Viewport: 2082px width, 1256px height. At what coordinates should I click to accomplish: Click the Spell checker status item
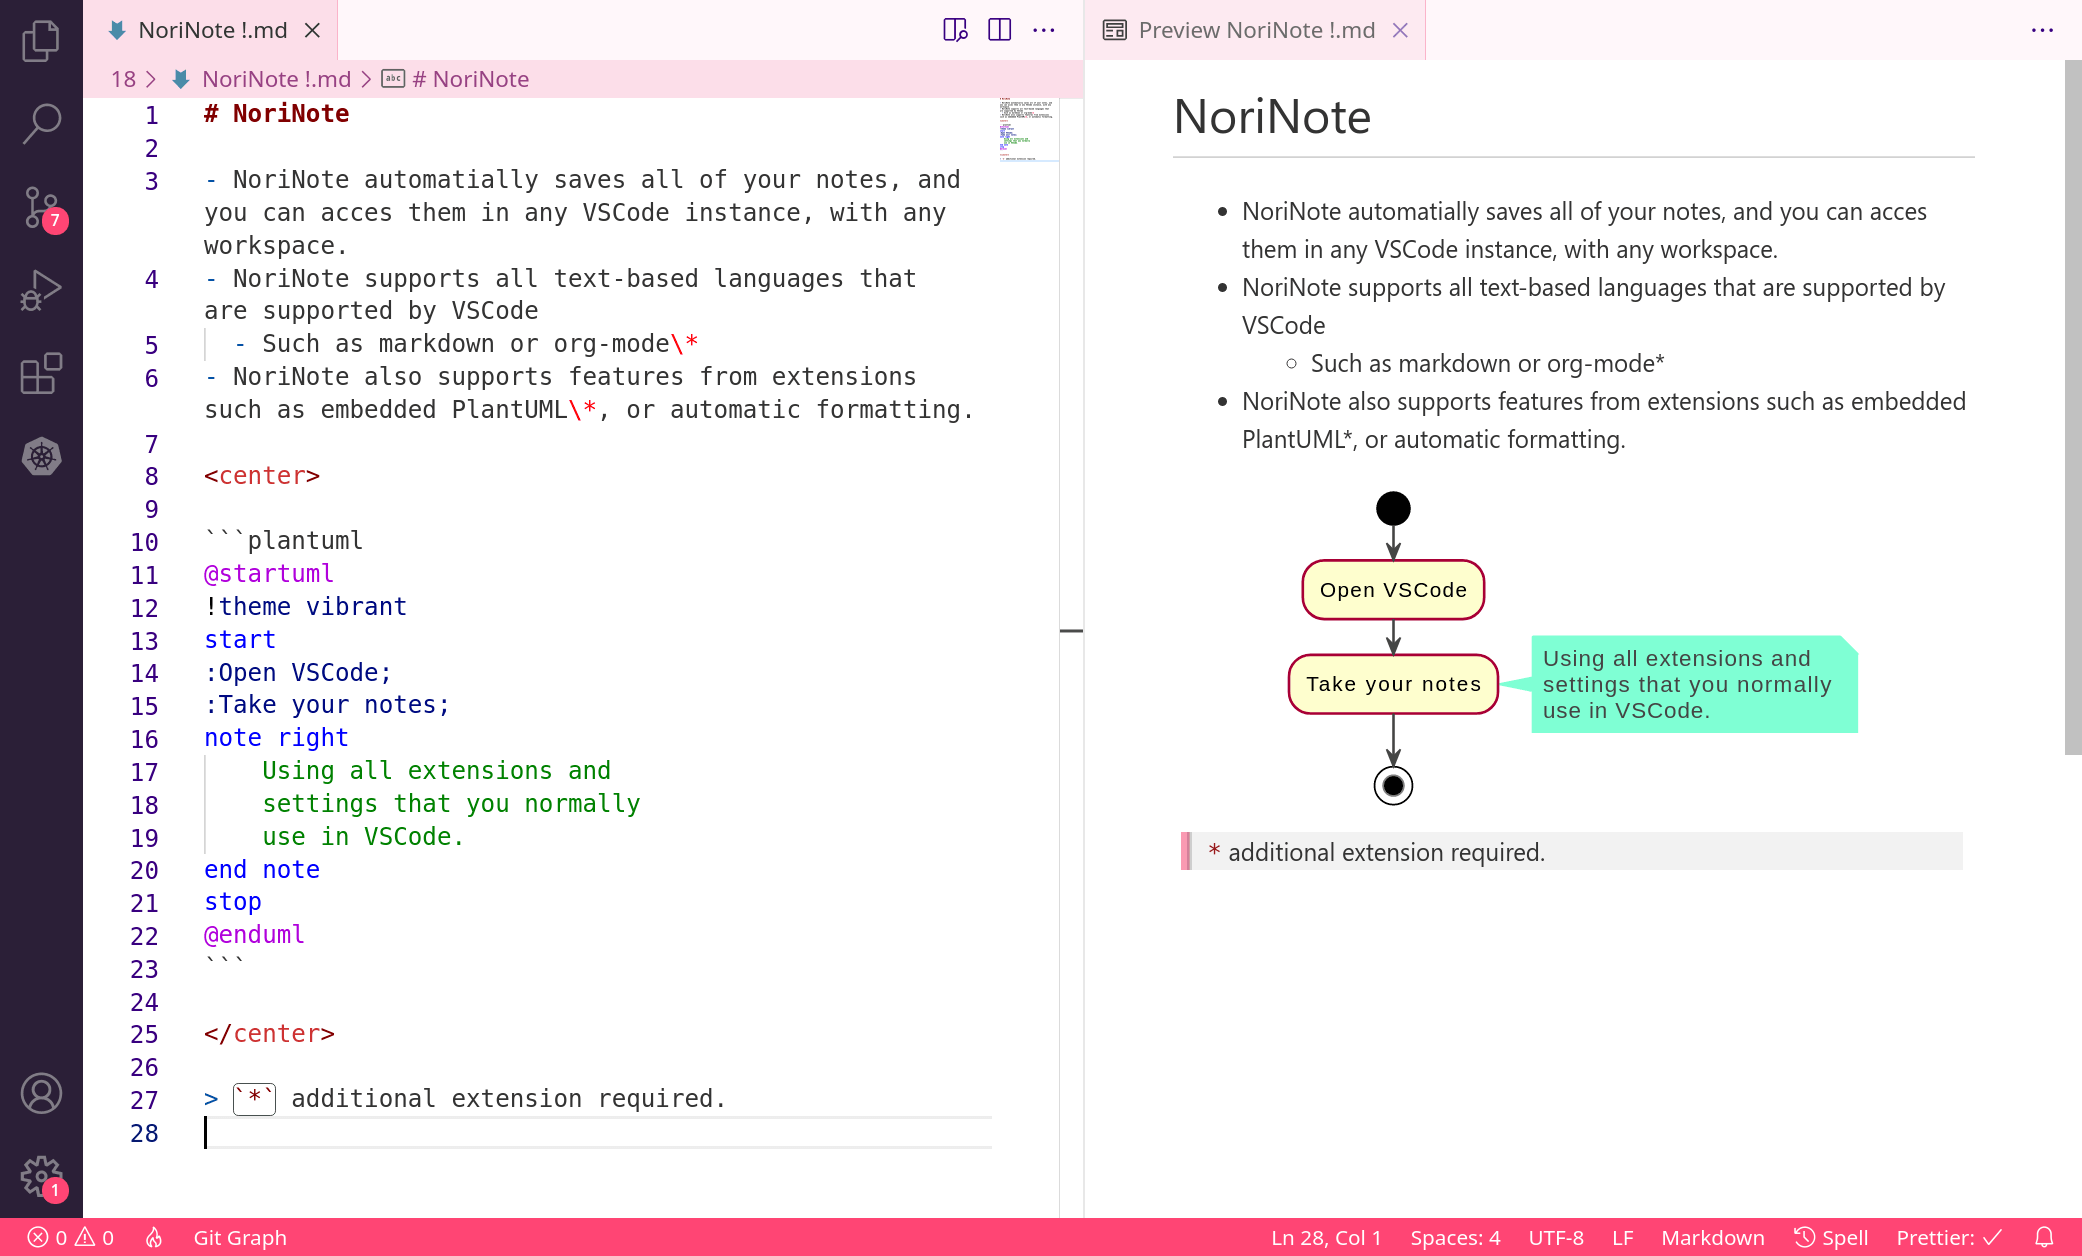point(1831,1238)
